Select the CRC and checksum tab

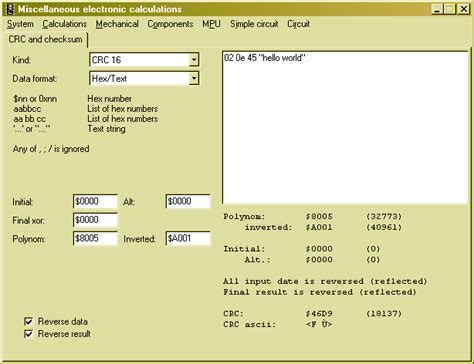[46, 39]
